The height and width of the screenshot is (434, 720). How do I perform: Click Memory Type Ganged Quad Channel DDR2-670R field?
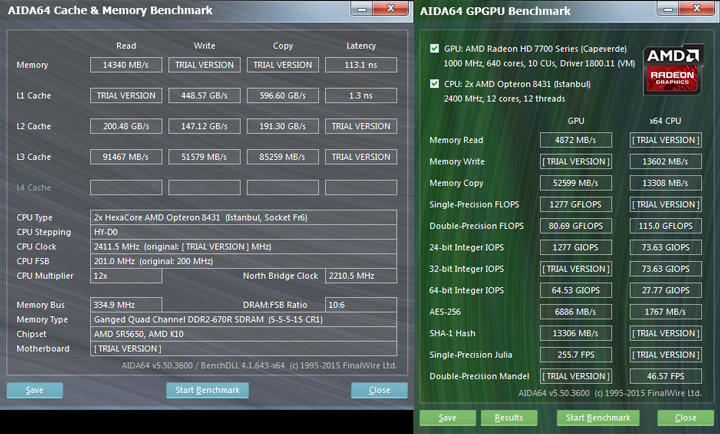point(243,319)
